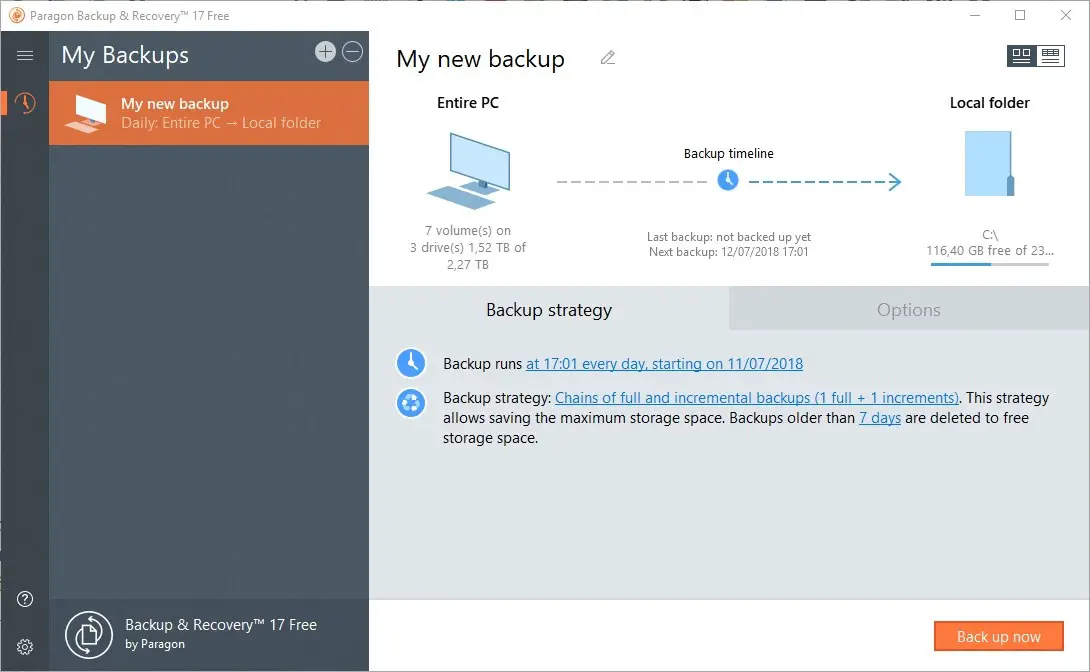Edit schedule link at 17:01 every day
The width and height of the screenshot is (1090, 672).
pyautogui.click(x=664, y=364)
